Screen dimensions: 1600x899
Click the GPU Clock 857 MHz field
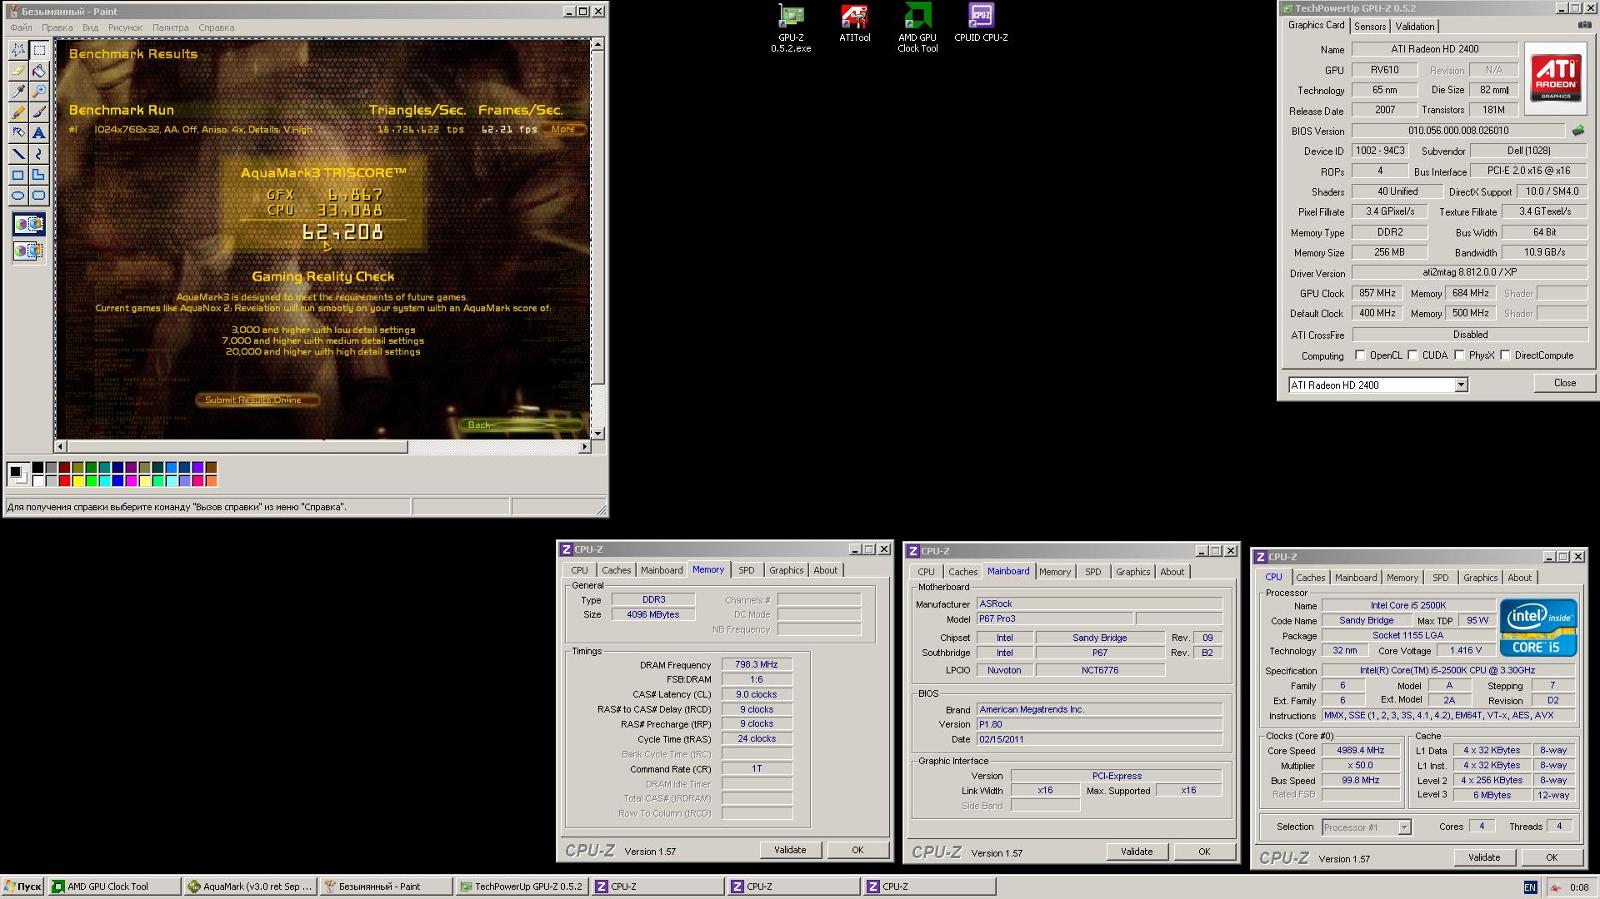coord(1377,293)
